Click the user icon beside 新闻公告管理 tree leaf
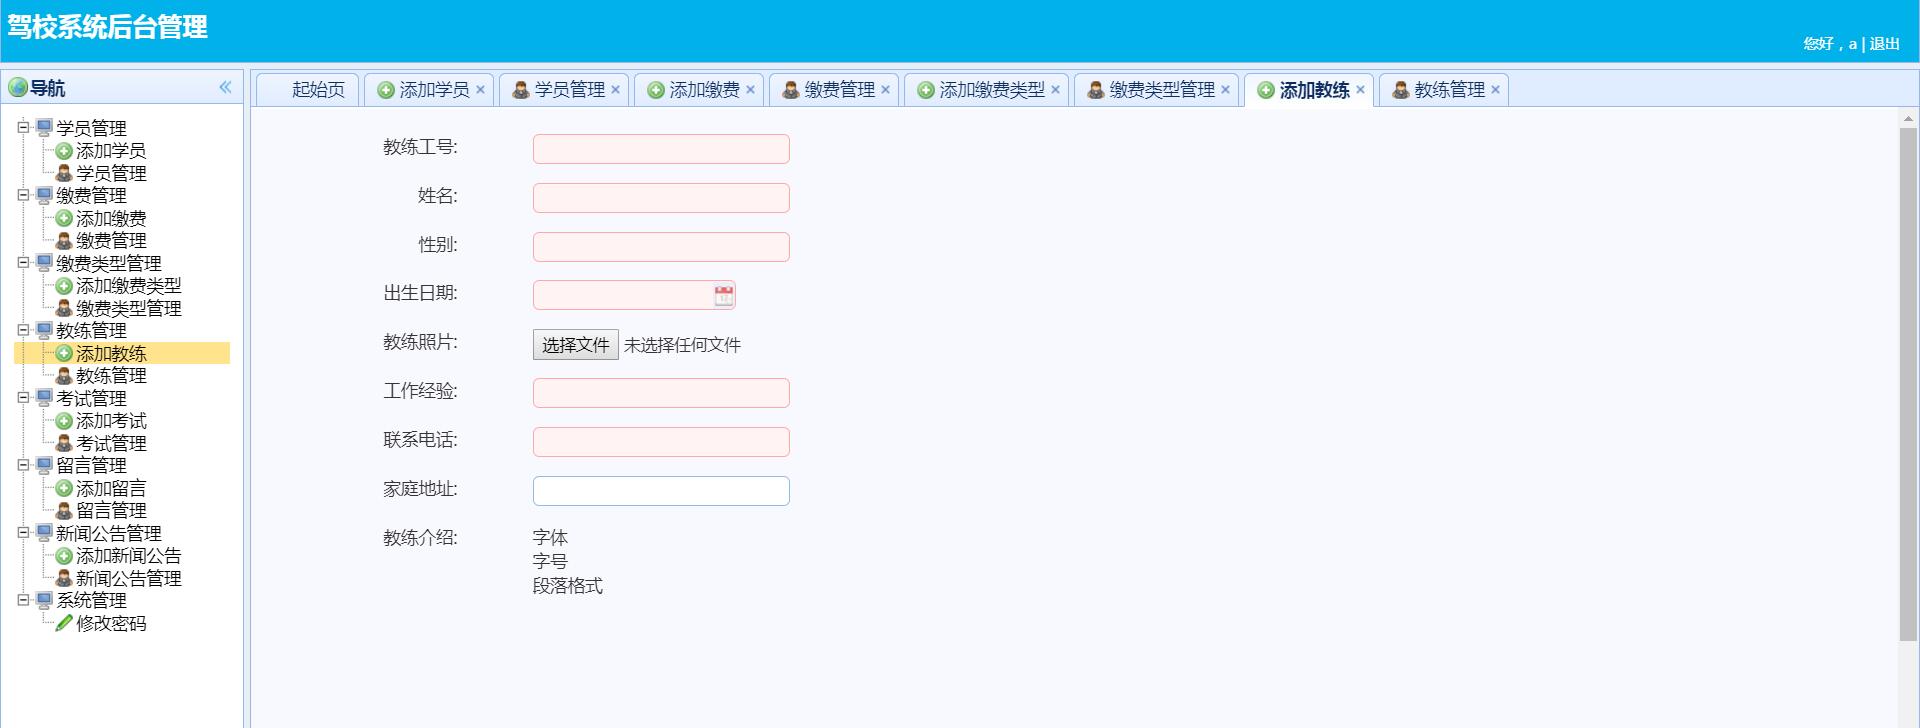The width and height of the screenshot is (1920, 728). coord(64,578)
